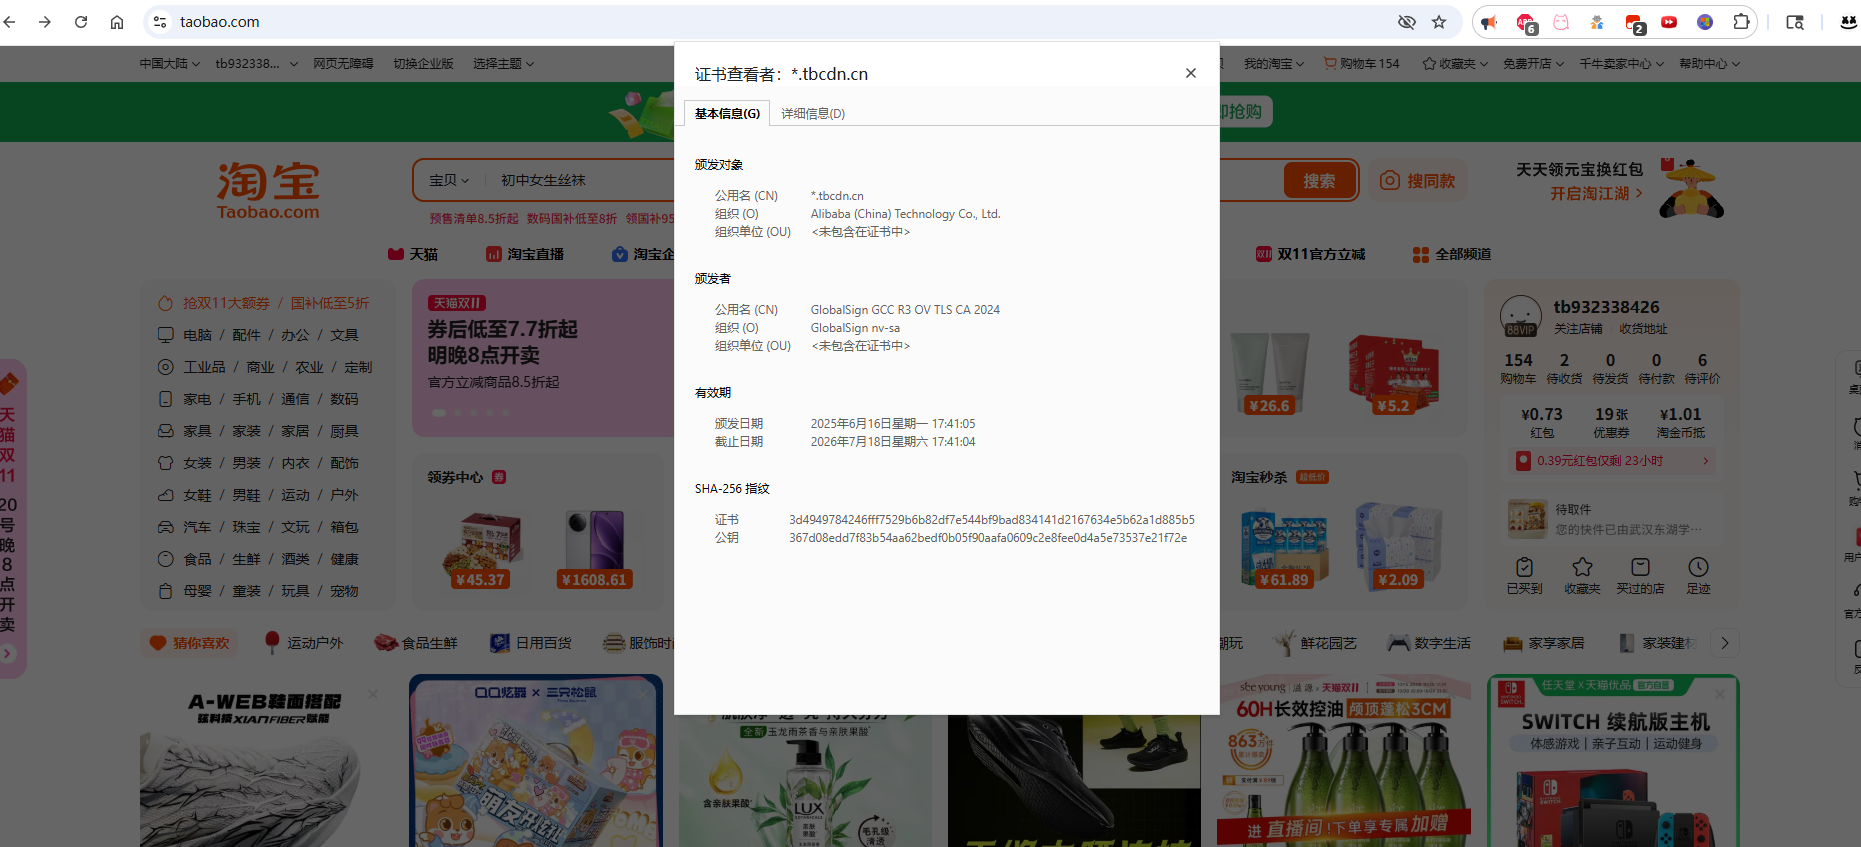Click the Chrome reload page icon
This screenshot has height=847, width=1861.
pos(81,22)
